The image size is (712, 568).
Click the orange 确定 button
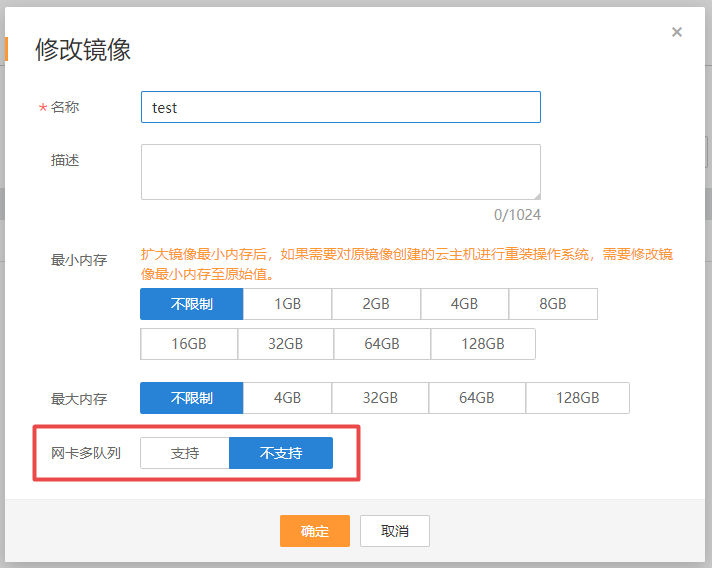(315, 531)
